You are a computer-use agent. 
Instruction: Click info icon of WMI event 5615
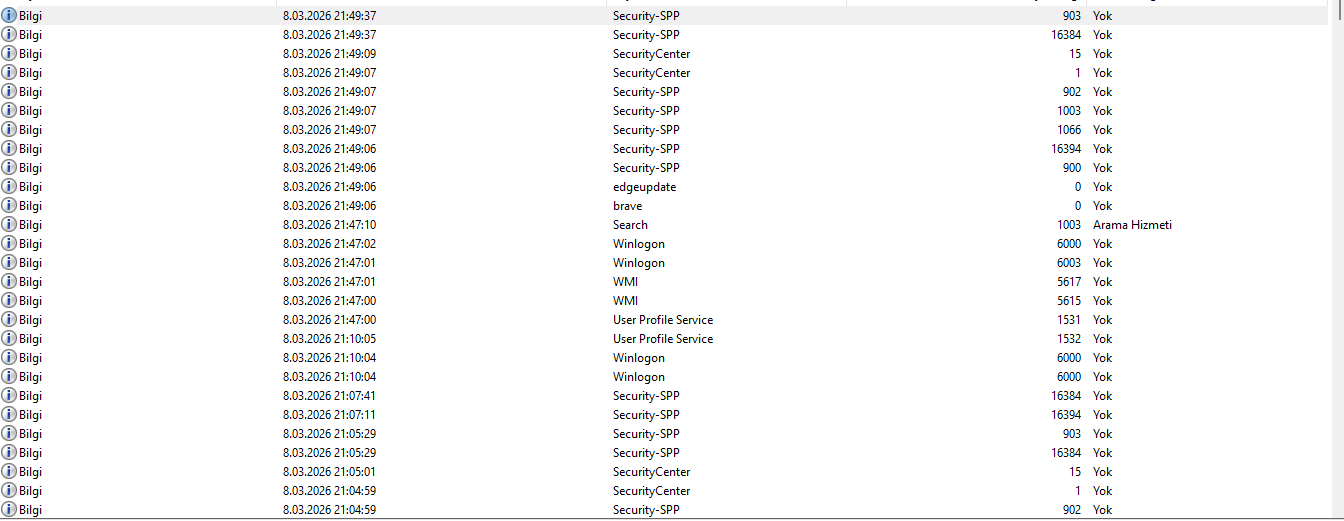(x=9, y=301)
